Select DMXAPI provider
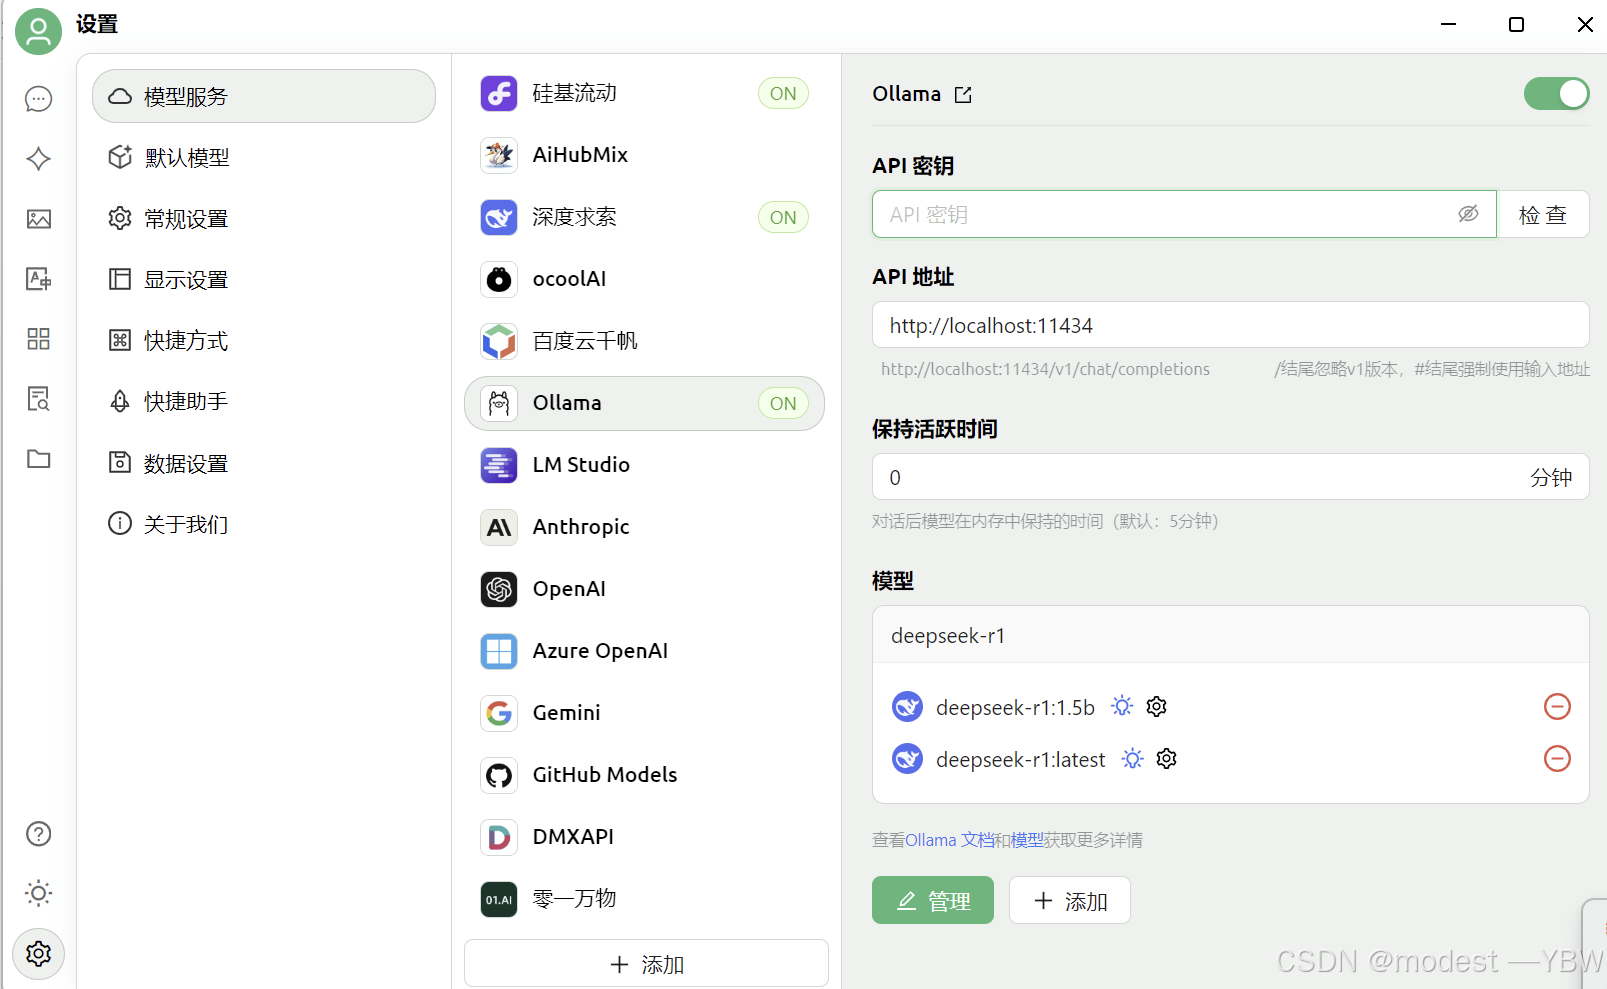Image resolution: width=1607 pixels, height=989 pixels. click(x=644, y=837)
